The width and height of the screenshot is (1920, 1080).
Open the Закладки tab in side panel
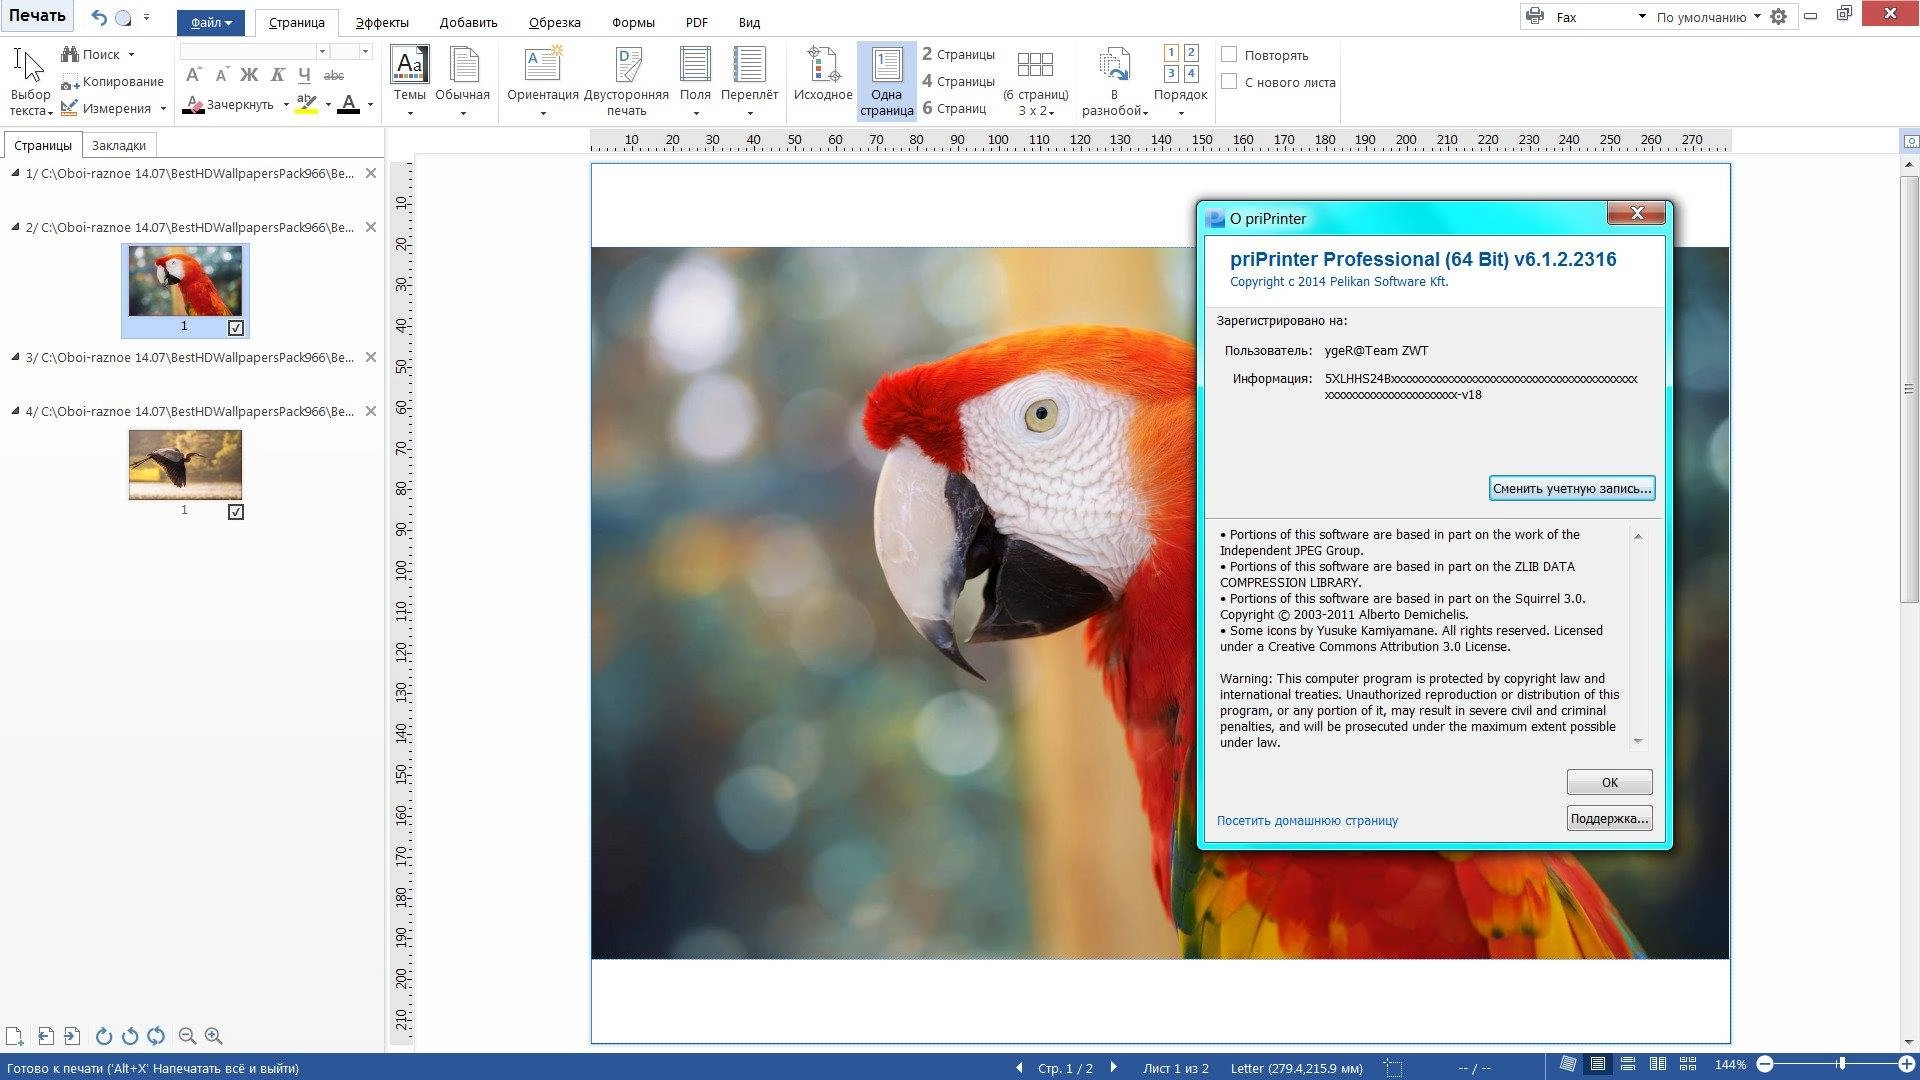119,145
